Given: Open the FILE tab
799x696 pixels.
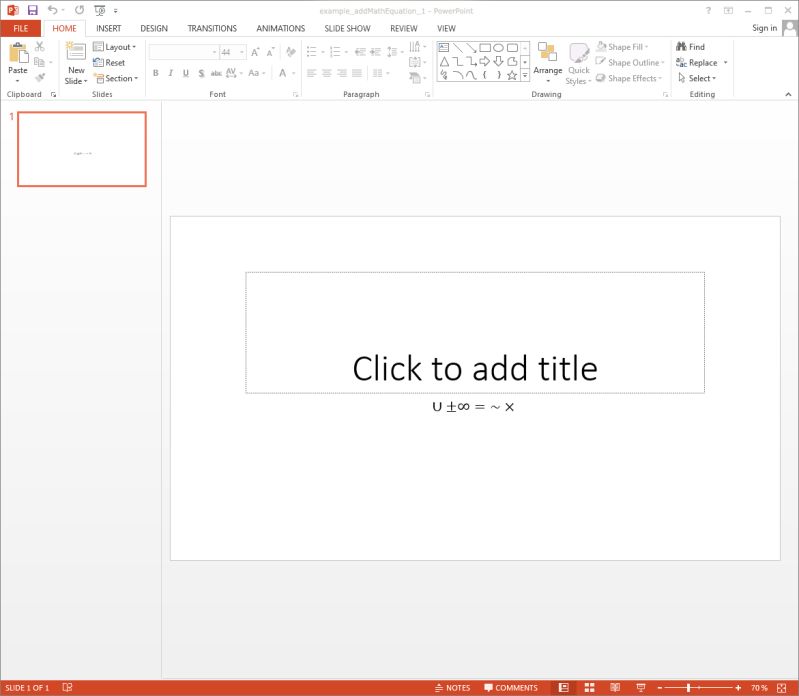Looking at the screenshot, I should [21, 29].
